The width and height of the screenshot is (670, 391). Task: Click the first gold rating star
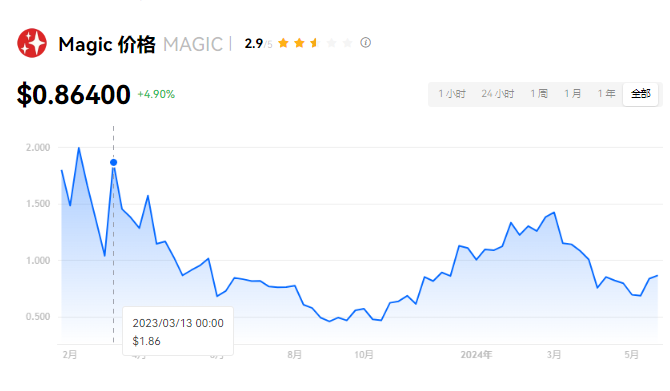tap(283, 43)
